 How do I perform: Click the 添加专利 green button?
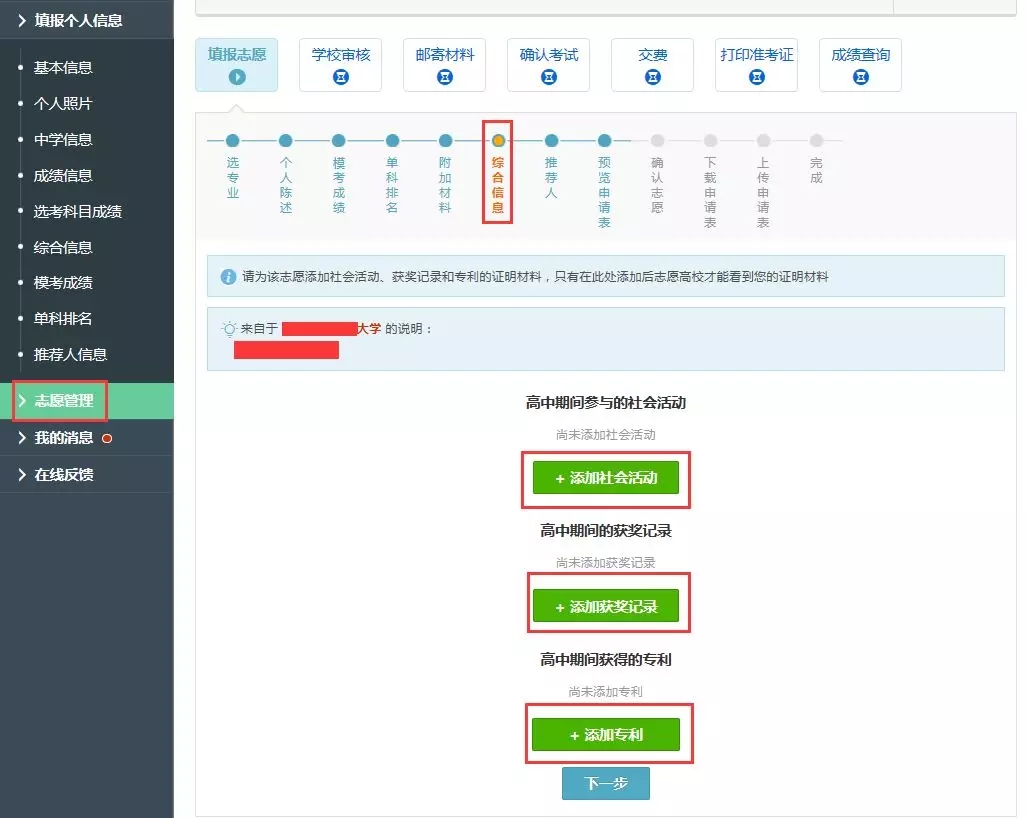click(605, 735)
